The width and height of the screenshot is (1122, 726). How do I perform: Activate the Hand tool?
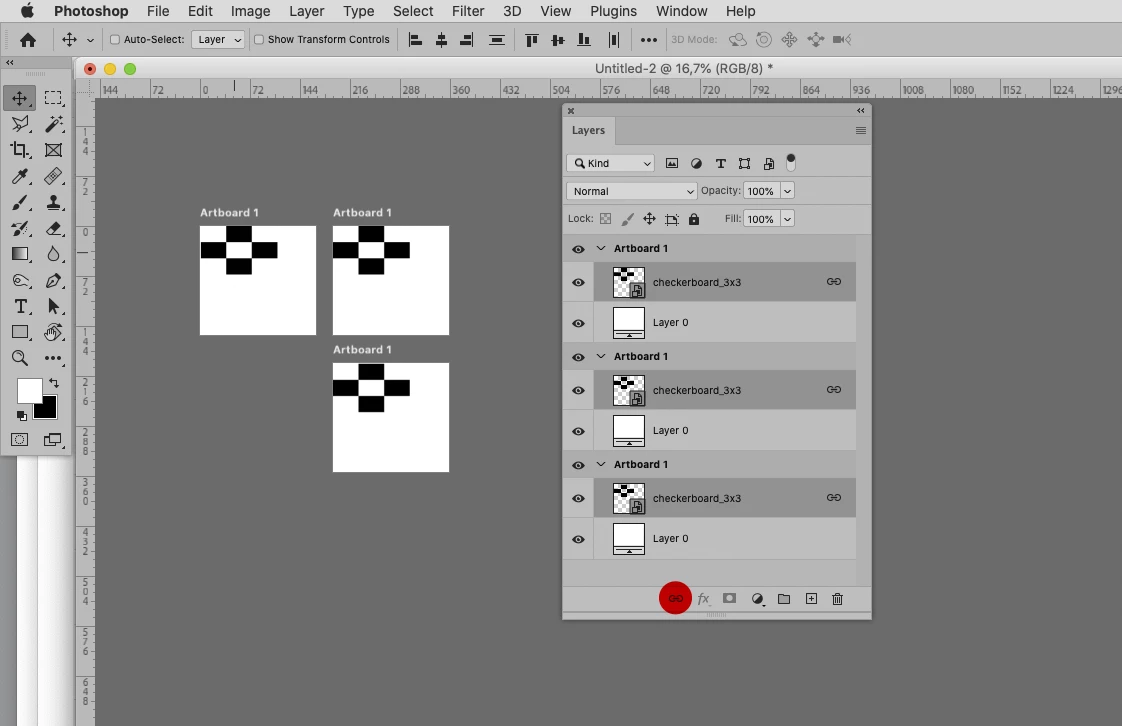pyautogui.click(x=53, y=332)
